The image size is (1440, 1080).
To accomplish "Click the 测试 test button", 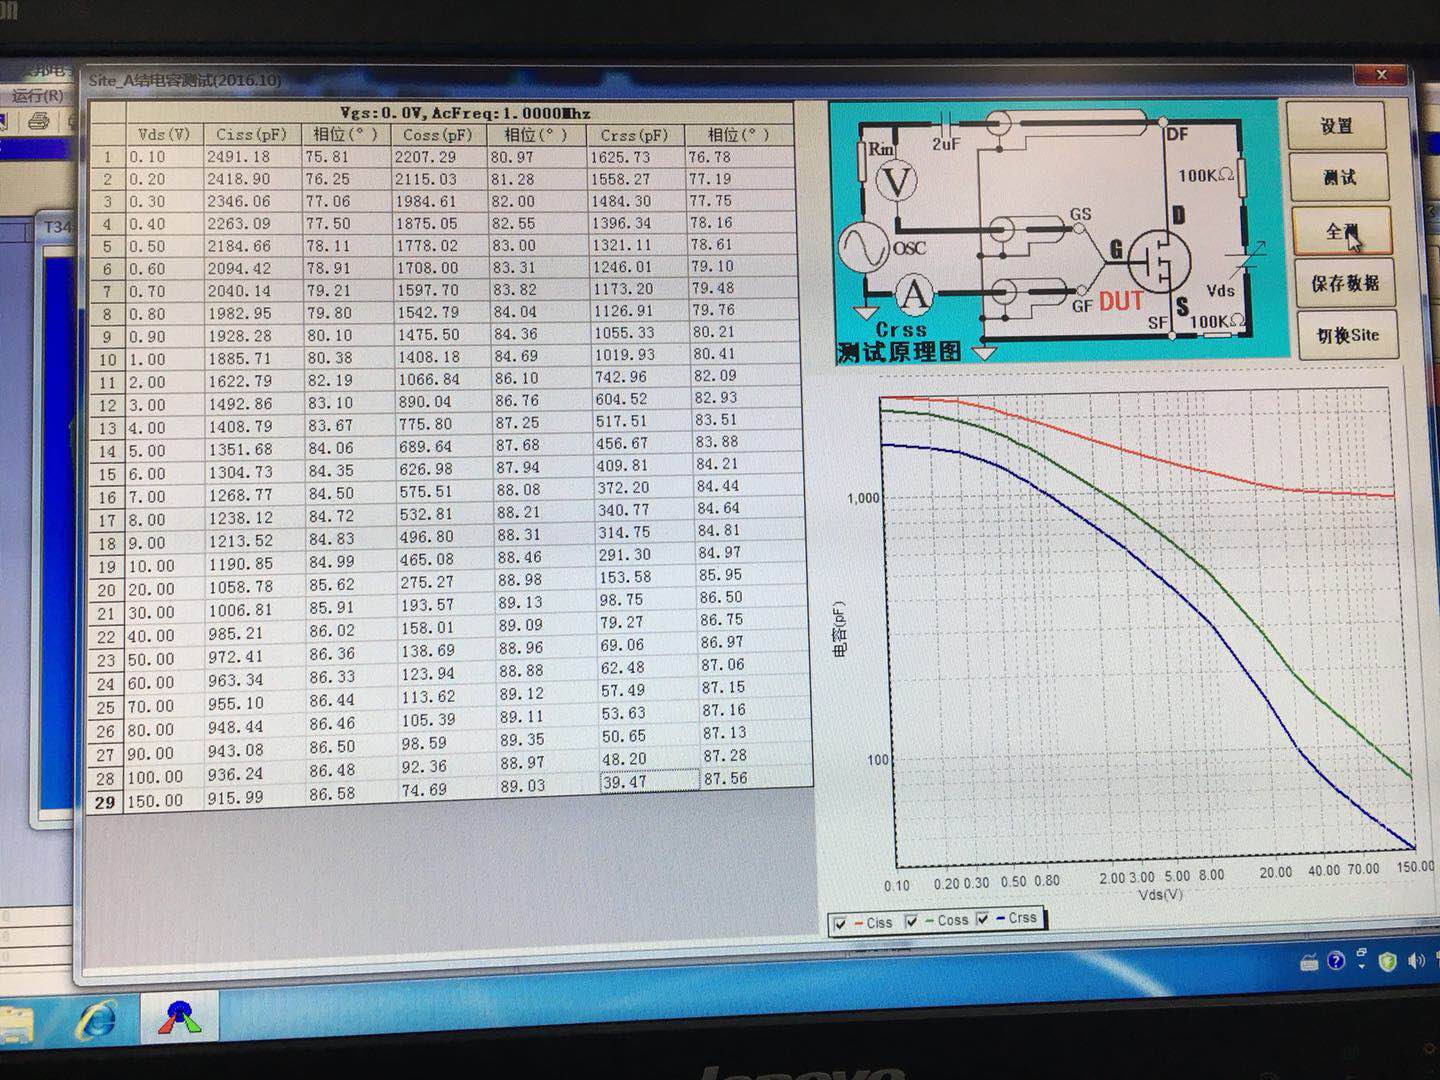I will [x=1339, y=178].
